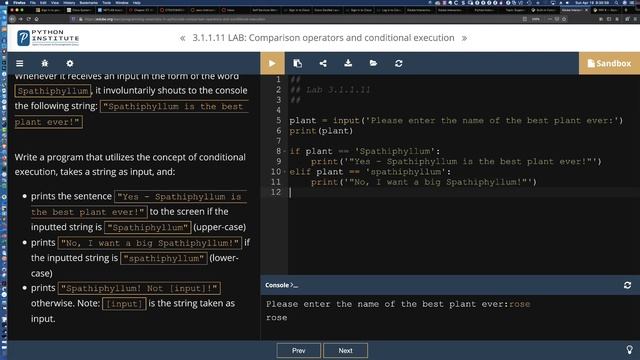The width and height of the screenshot is (640, 360).
Task: Open the hamburger menu in the left panel
Action: (20, 63)
